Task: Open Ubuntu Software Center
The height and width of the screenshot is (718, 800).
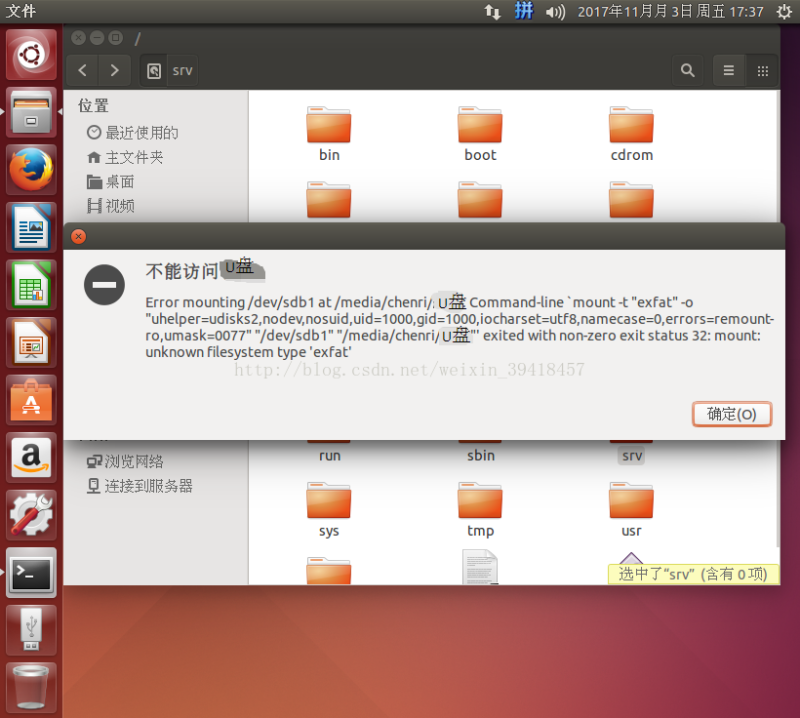Action: point(31,401)
